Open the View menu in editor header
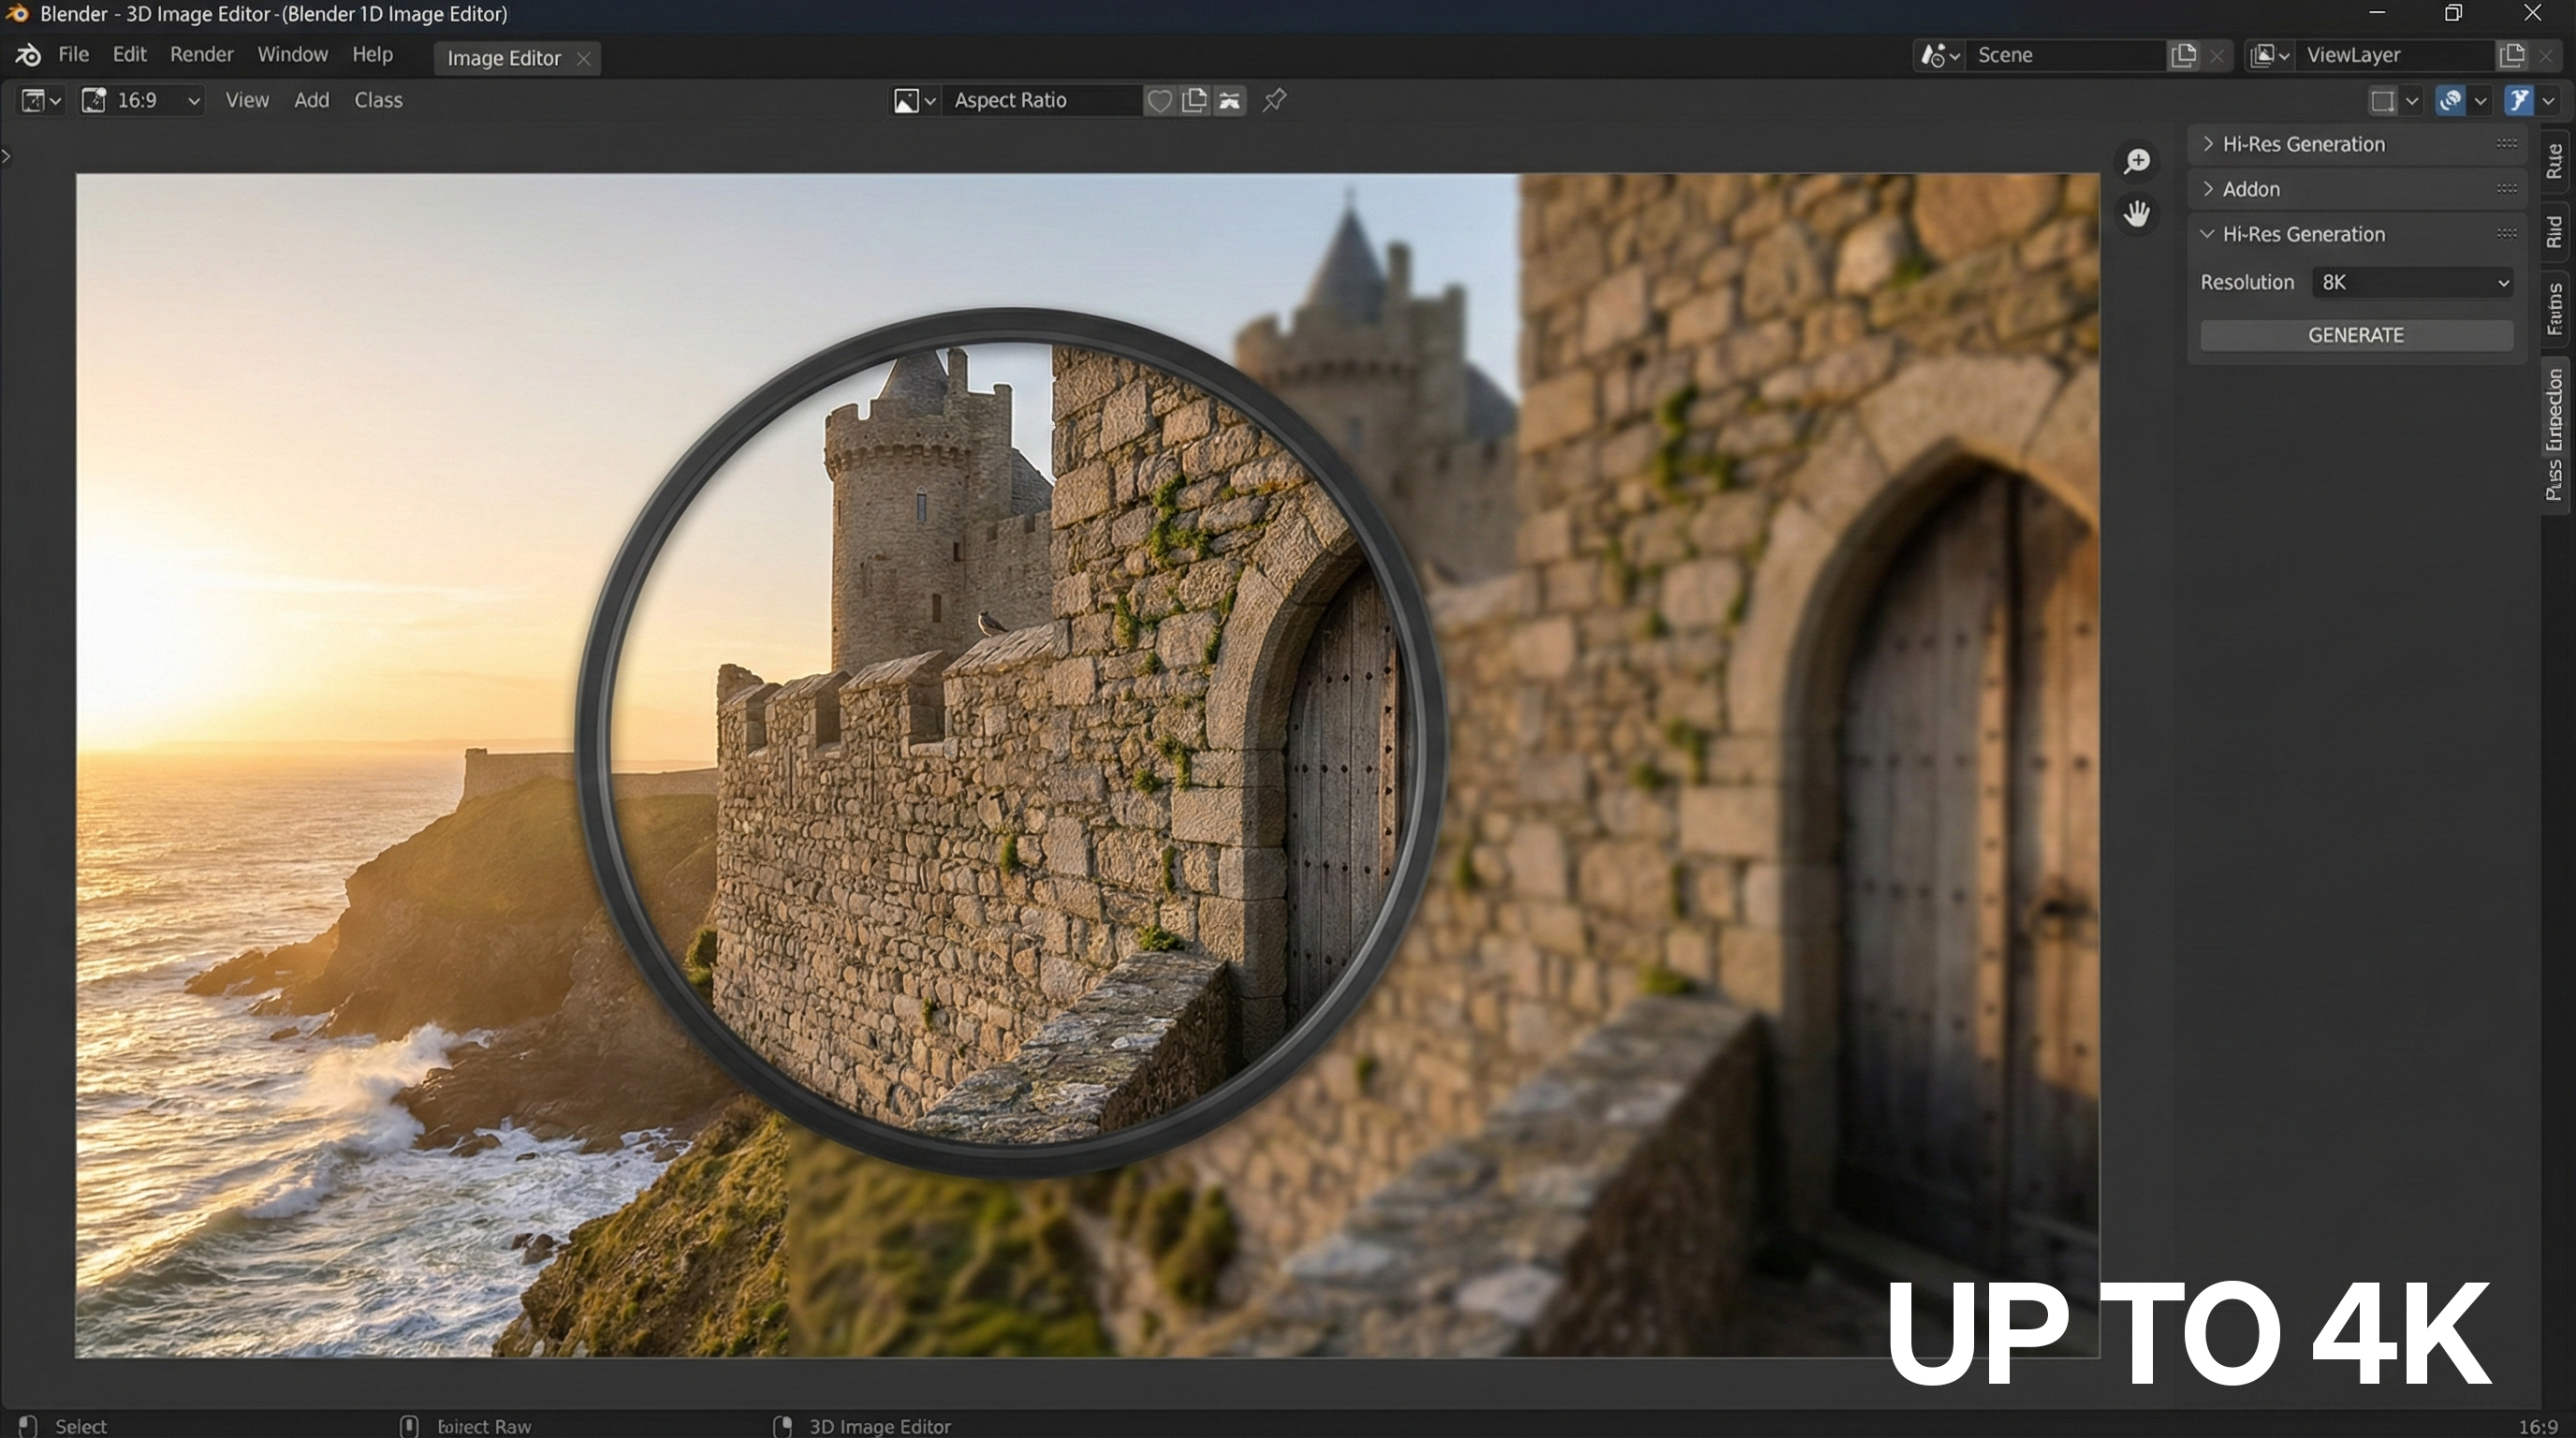The width and height of the screenshot is (2576, 1438). [x=246, y=101]
